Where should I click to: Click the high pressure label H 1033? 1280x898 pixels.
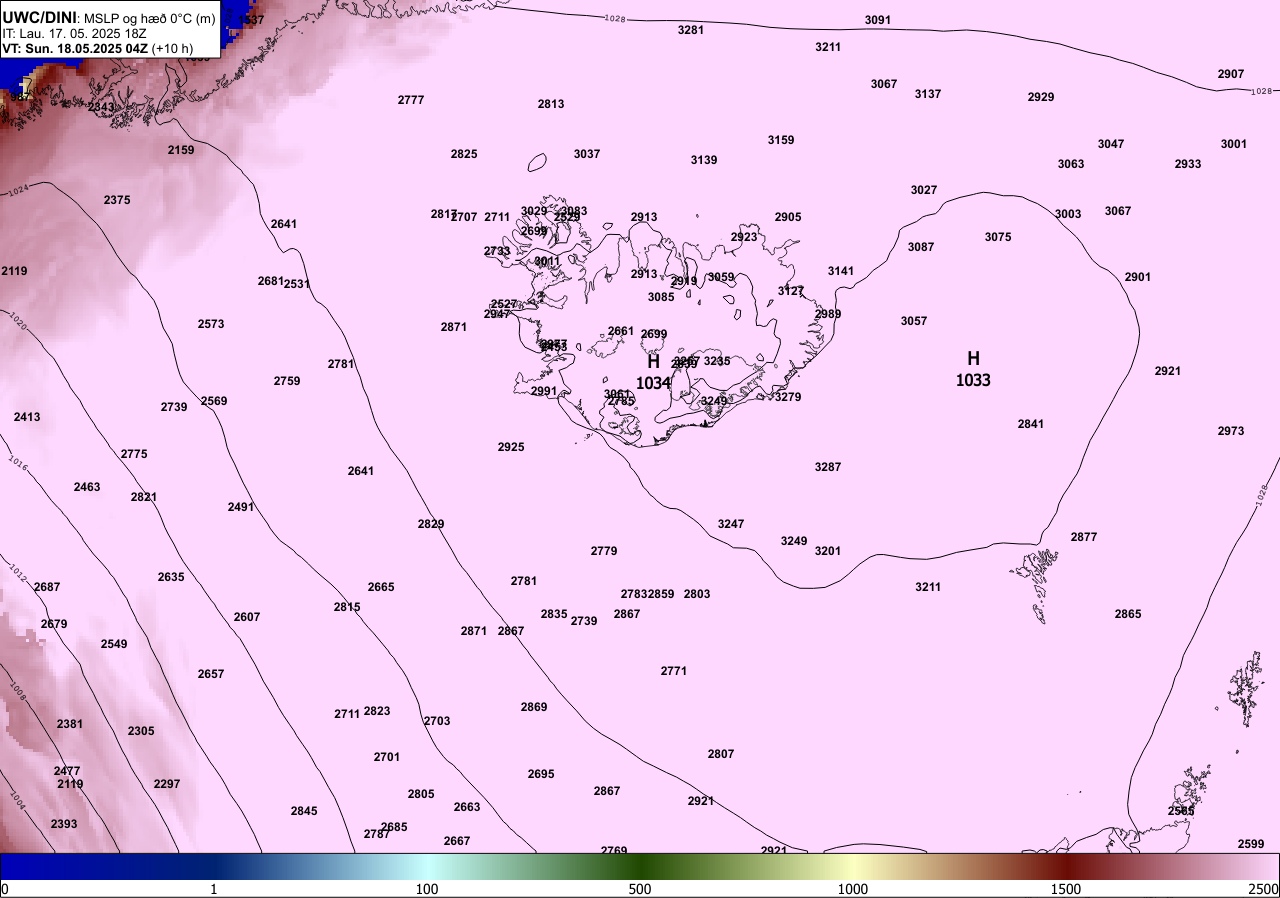tap(973, 368)
